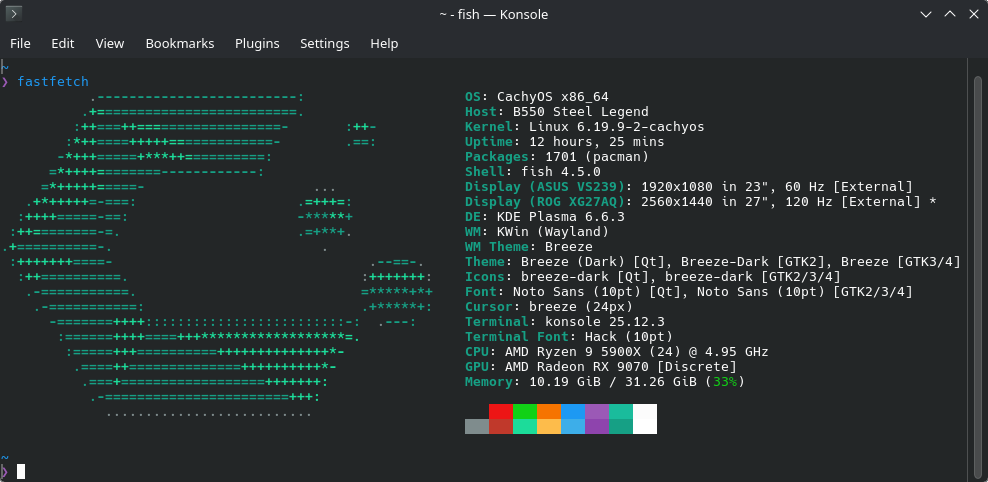Click the 'Font: Noto Sans (10pt)' line
This screenshot has height=482, width=988.
(x=689, y=292)
